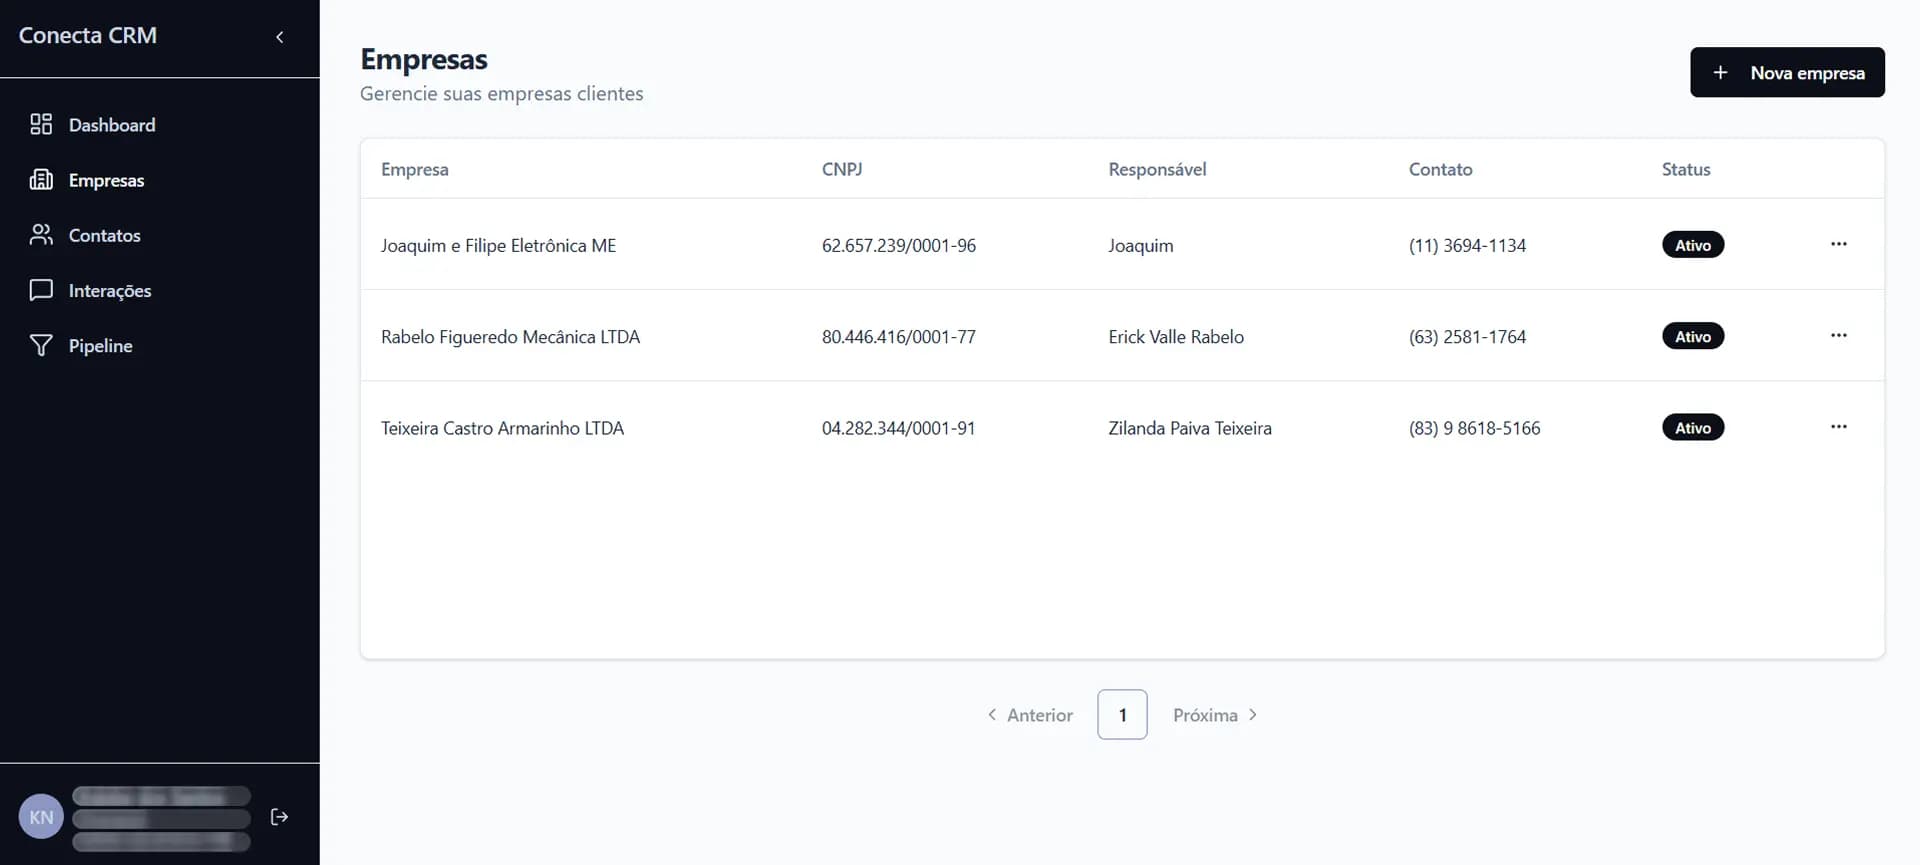This screenshot has width=1920, height=865.
Task: Click responsável Zilanda Paiva Teixeira
Action: [1190, 428]
